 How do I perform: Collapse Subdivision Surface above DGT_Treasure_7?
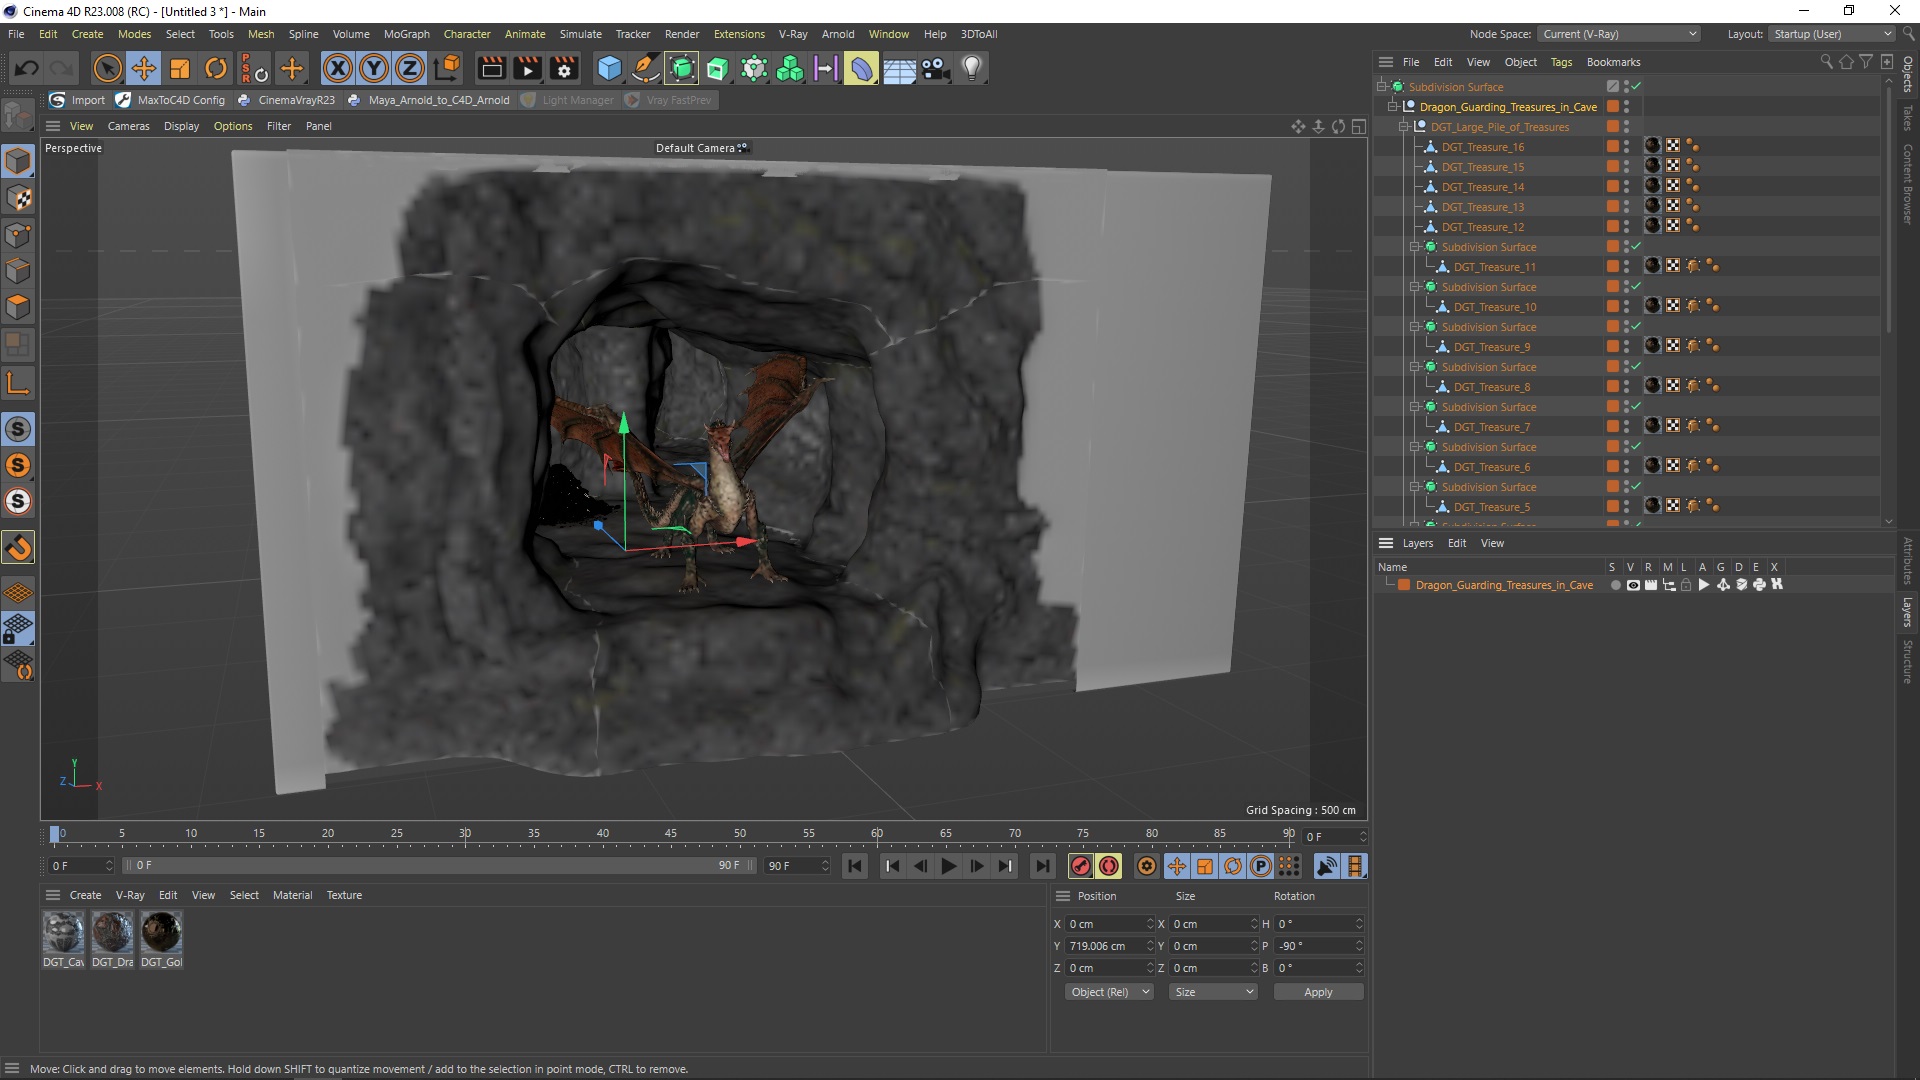(1415, 407)
